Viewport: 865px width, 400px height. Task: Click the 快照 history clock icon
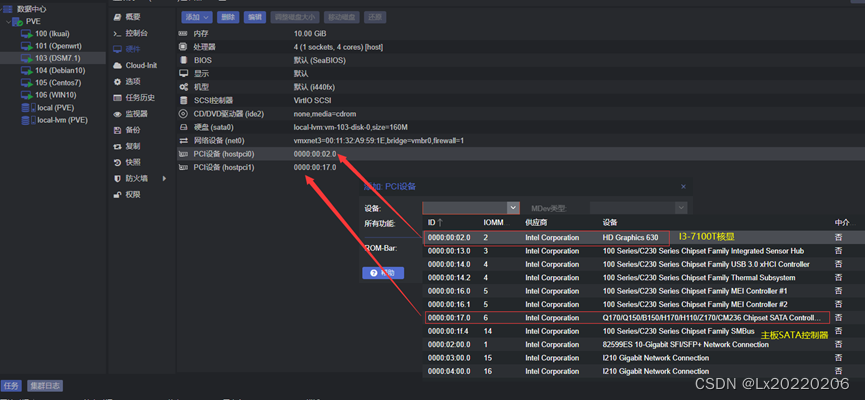point(117,162)
